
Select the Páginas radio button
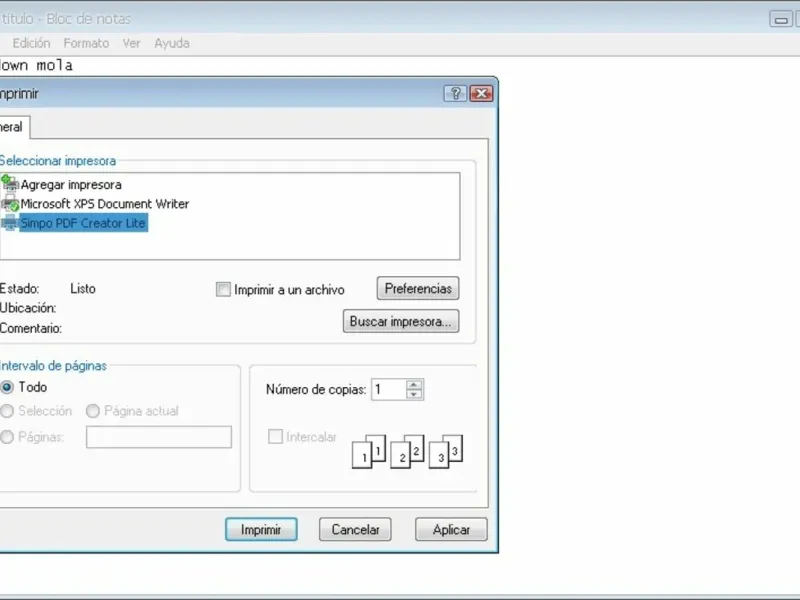click(x=7, y=437)
